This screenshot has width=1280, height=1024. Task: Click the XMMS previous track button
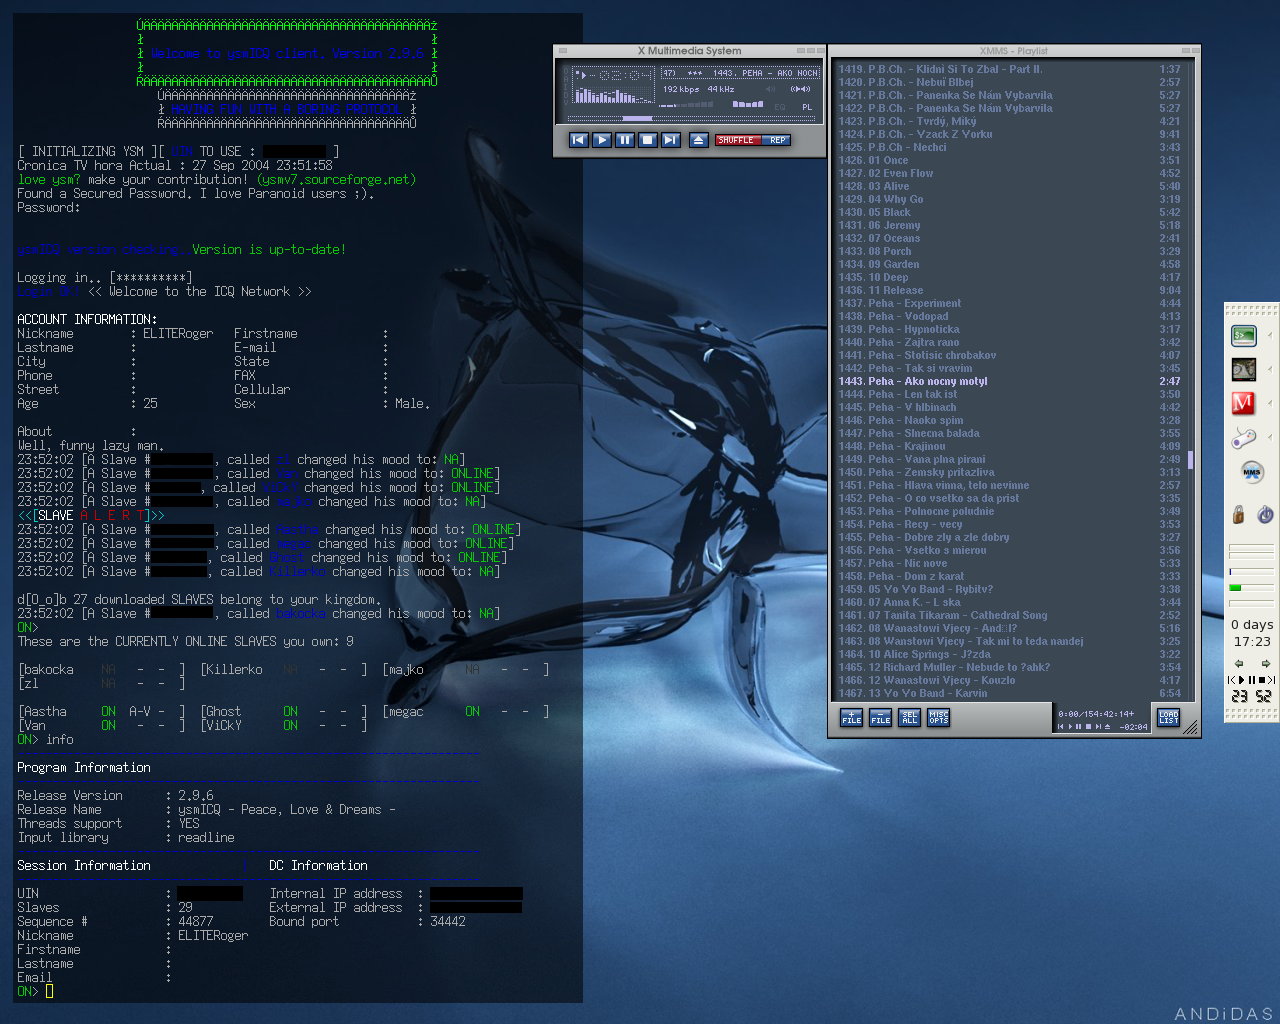click(x=578, y=140)
